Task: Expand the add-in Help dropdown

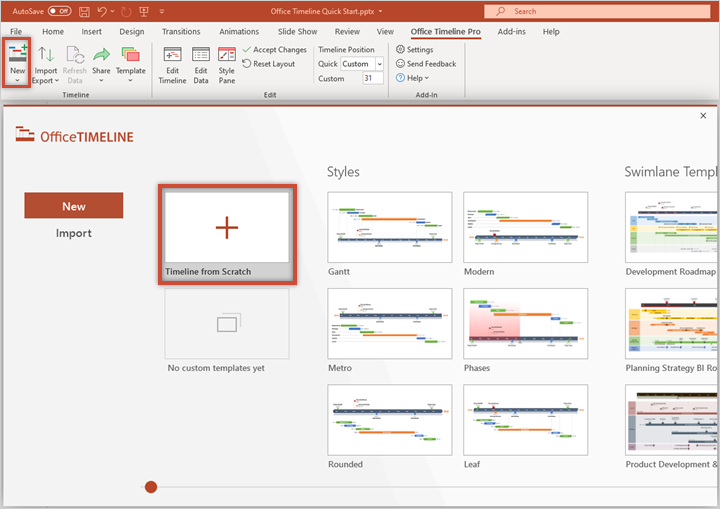Action: tap(412, 78)
